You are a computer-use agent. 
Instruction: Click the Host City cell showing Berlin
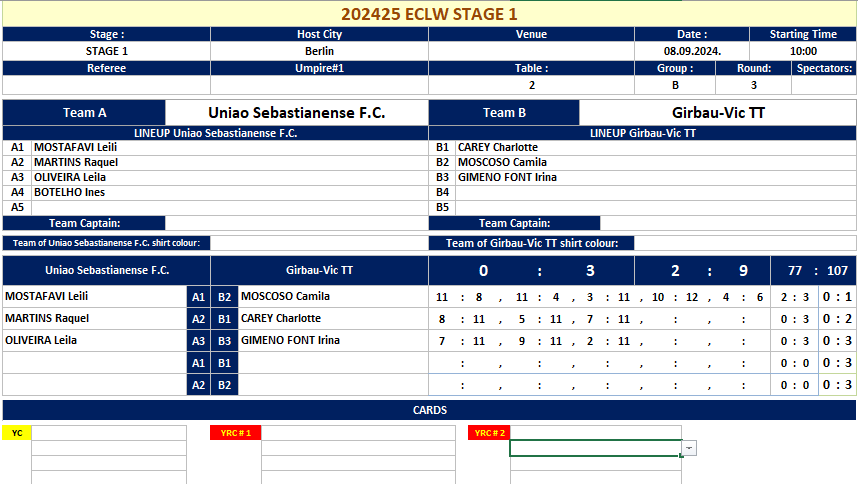pos(319,51)
